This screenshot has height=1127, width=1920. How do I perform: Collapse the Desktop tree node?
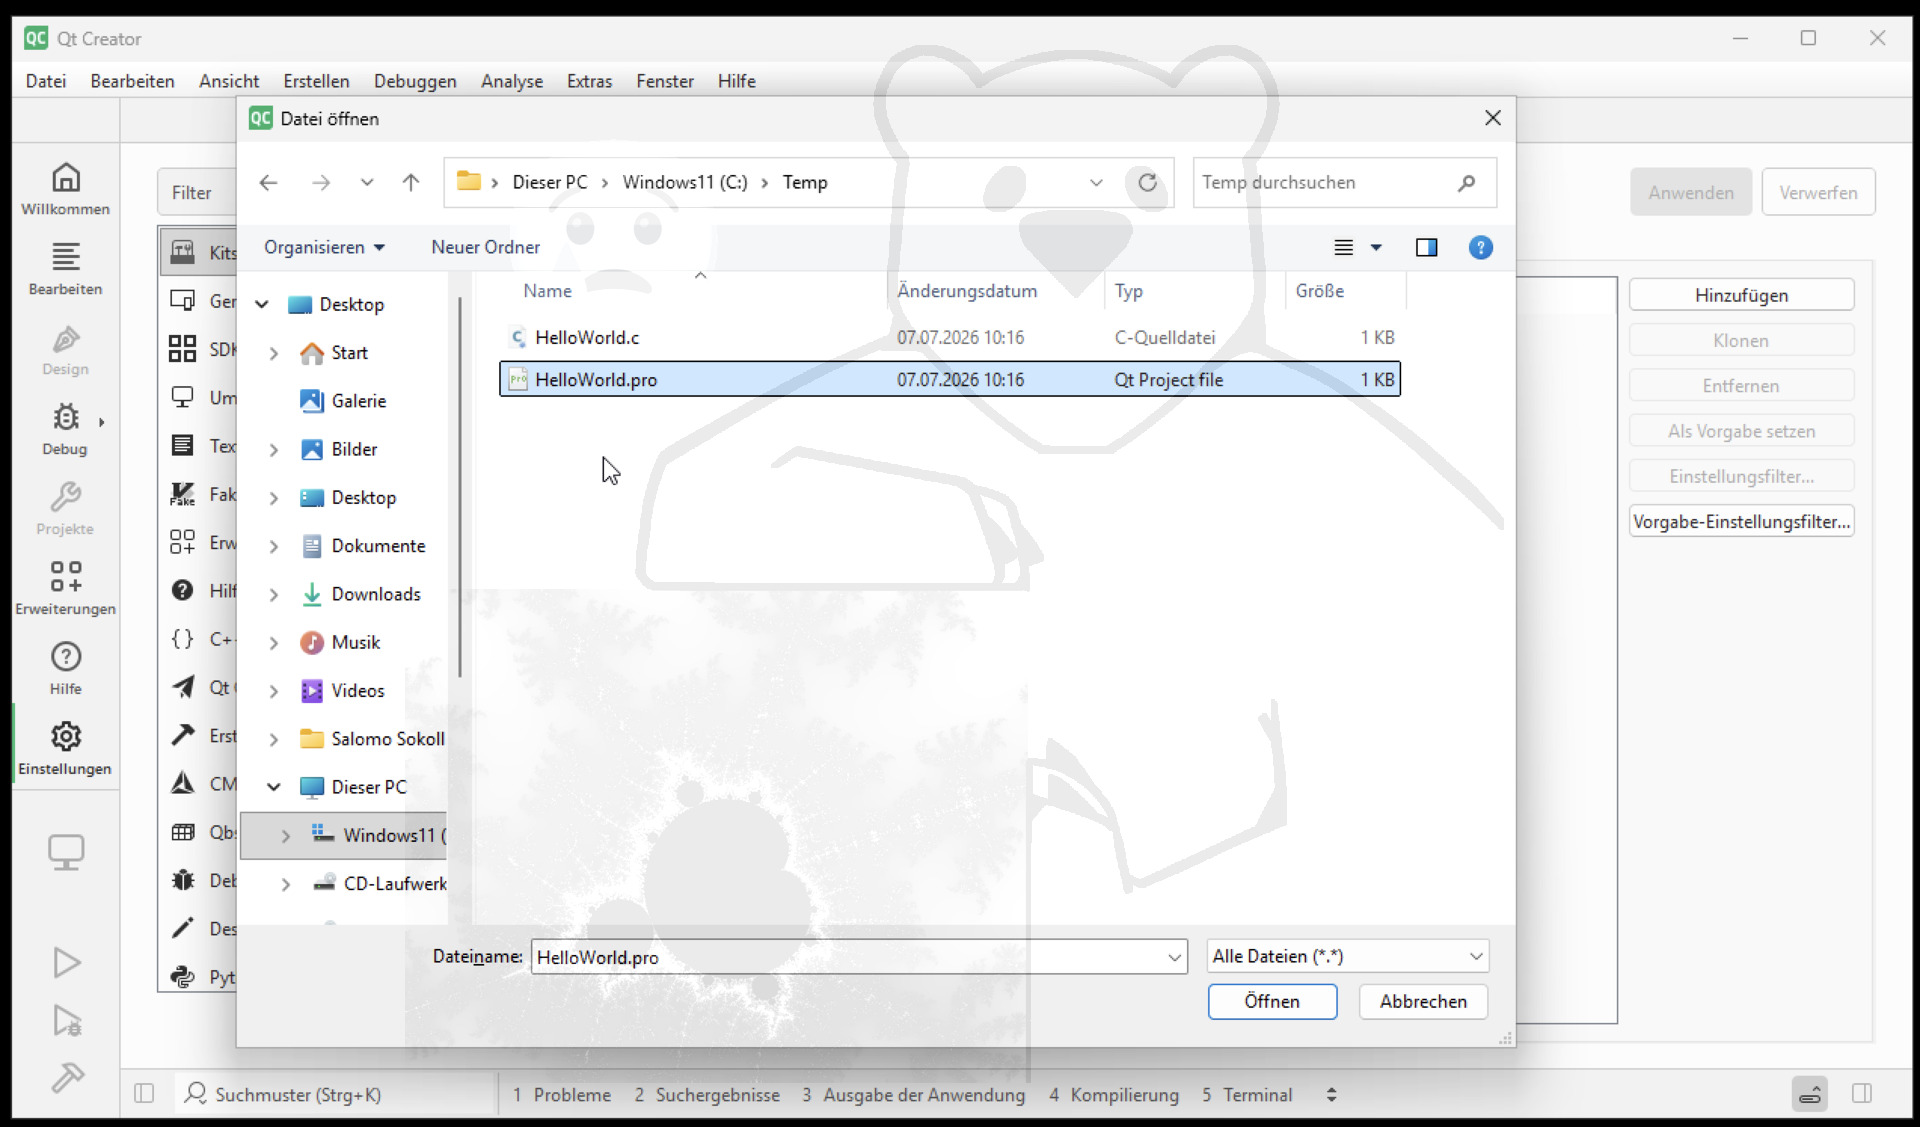coord(262,304)
